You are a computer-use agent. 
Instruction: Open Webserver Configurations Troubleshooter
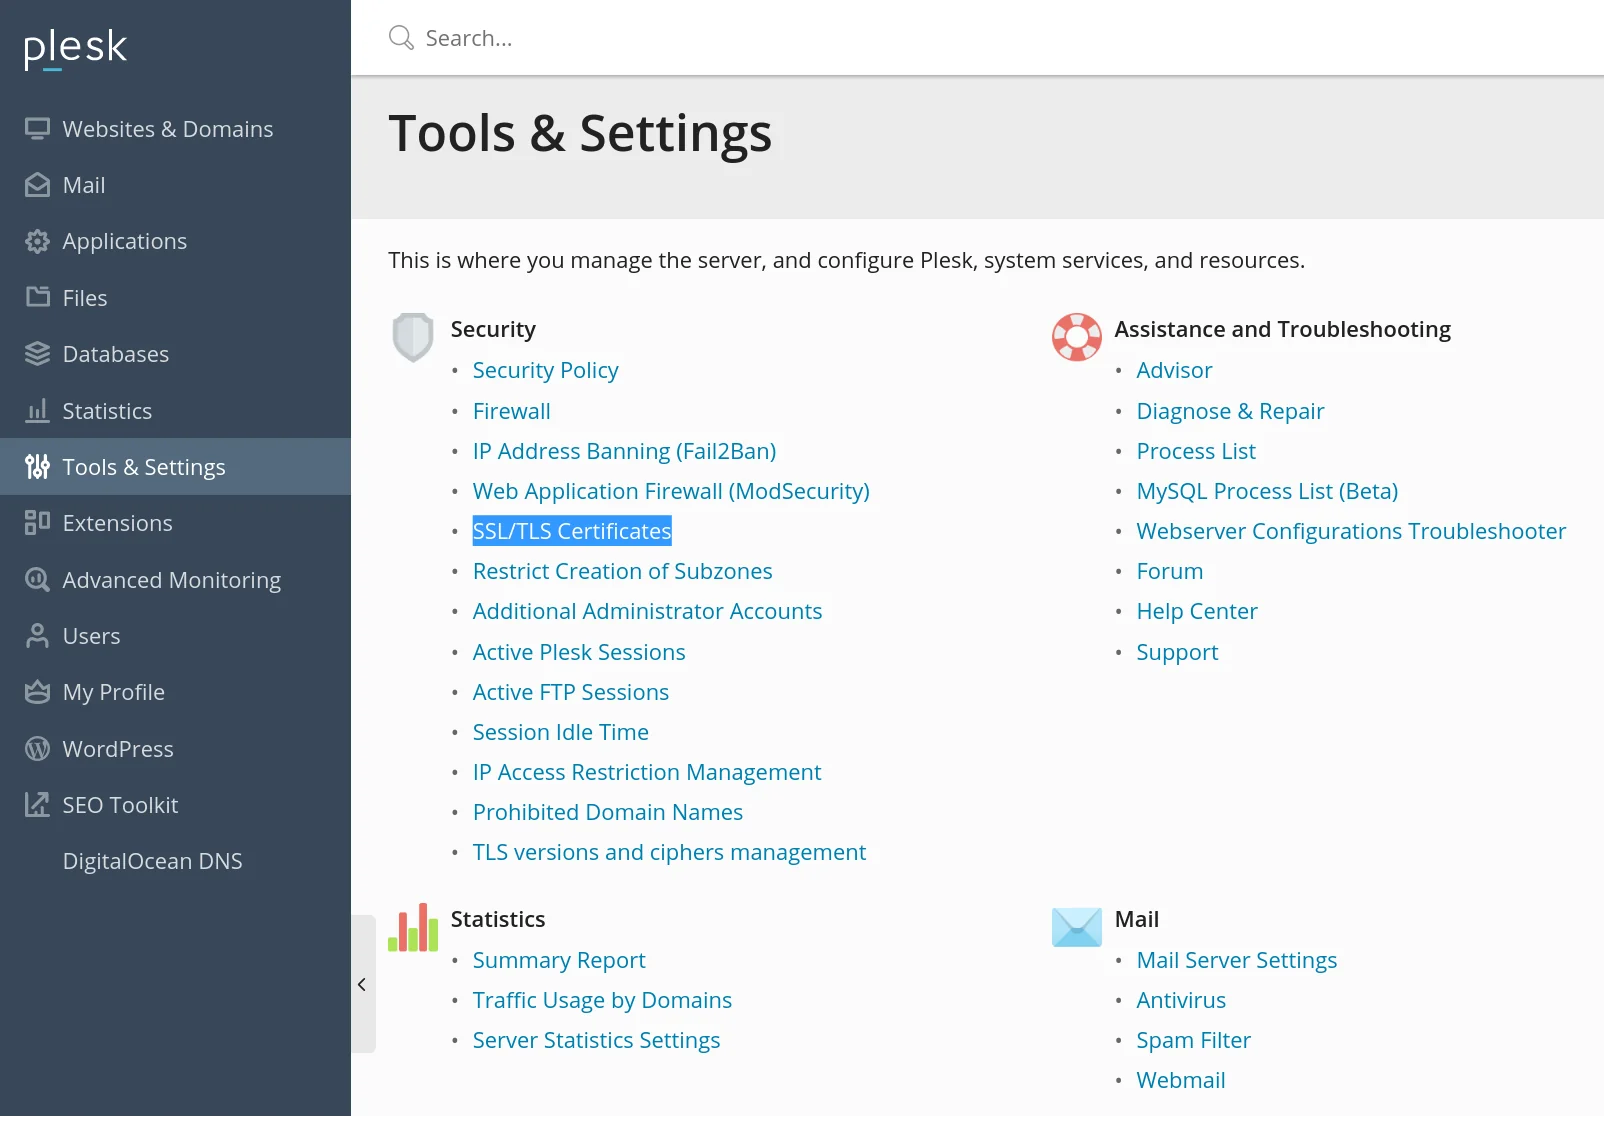pos(1351,531)
